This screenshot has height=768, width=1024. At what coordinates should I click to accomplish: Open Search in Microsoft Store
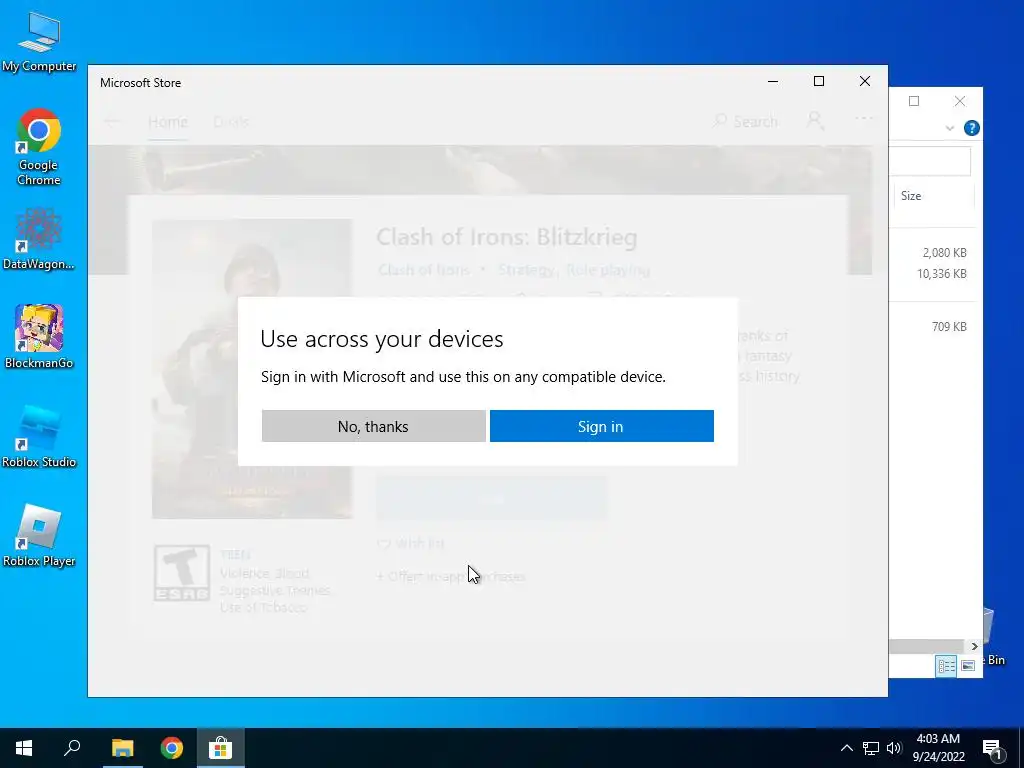coord(746,121)
